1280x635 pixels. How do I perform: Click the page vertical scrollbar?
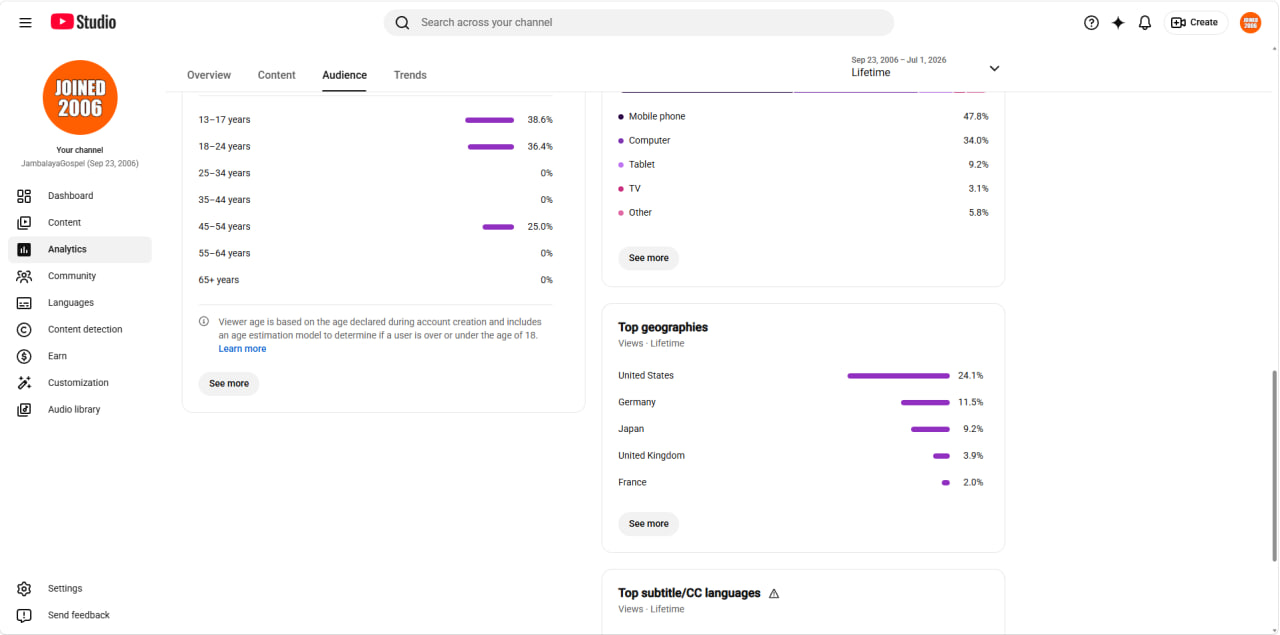click(1274, 465)
